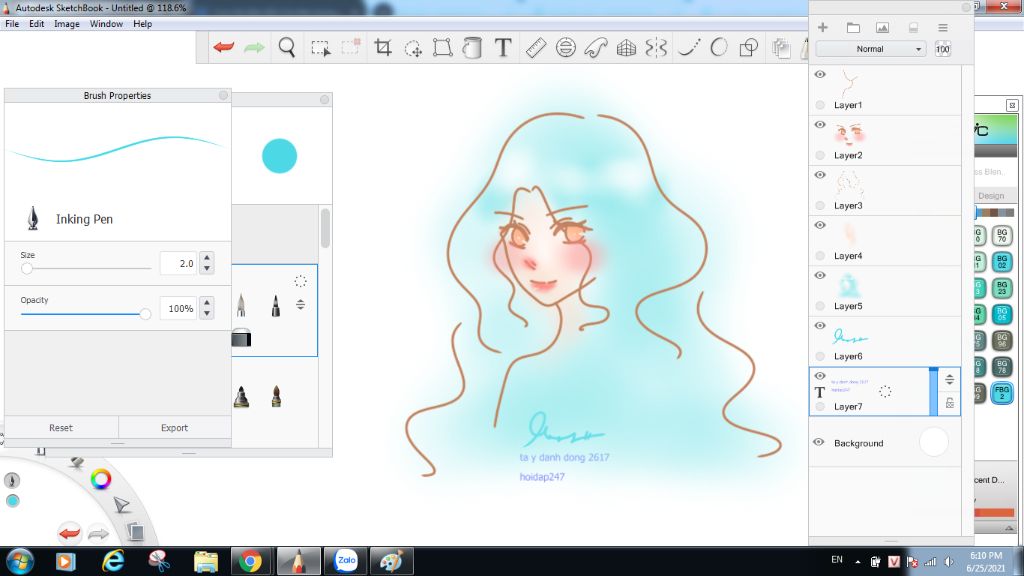The image size is (1024, 576).
Task: Select the Zoom magnifier tool
Action: [x=287, y=48]
